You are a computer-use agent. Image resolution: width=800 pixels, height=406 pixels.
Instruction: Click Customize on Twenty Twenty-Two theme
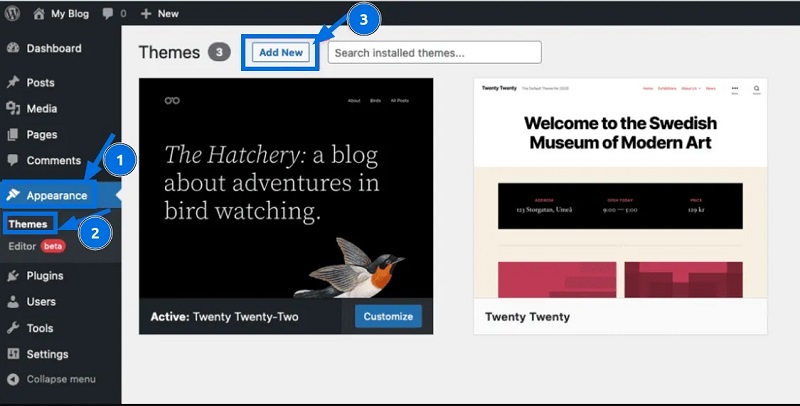[388, 316]
